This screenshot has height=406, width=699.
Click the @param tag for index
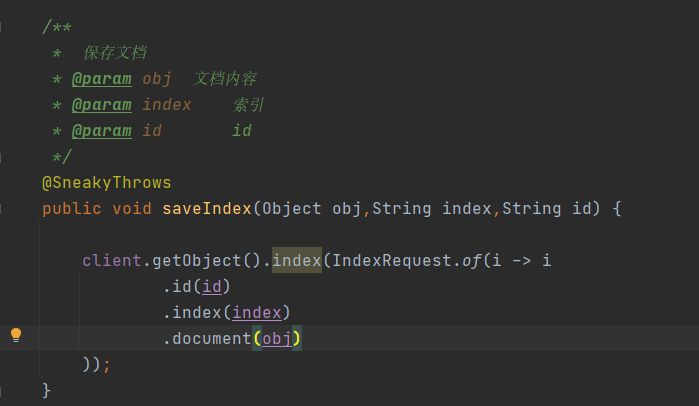(102, 105)
